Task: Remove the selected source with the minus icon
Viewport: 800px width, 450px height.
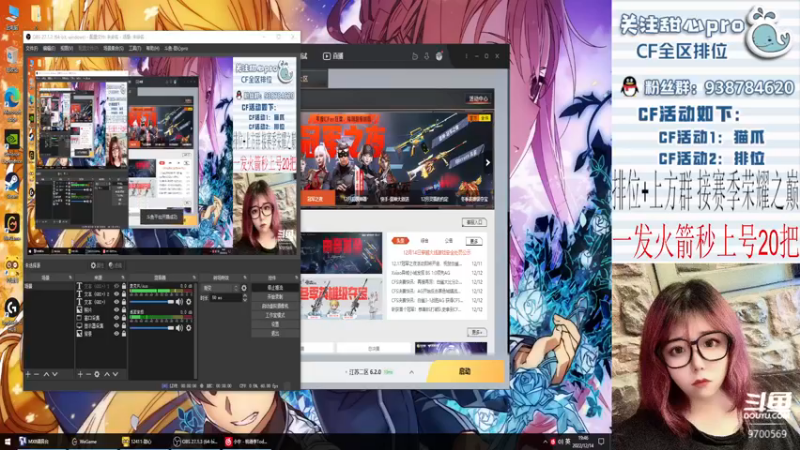Action: [88, 374]
